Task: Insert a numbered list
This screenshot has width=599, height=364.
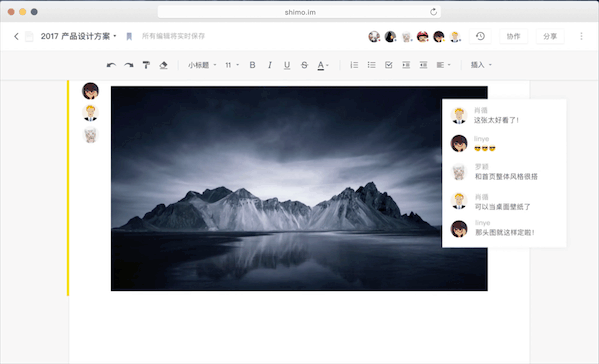Action: pyautogui.click(x=354, y=65)
